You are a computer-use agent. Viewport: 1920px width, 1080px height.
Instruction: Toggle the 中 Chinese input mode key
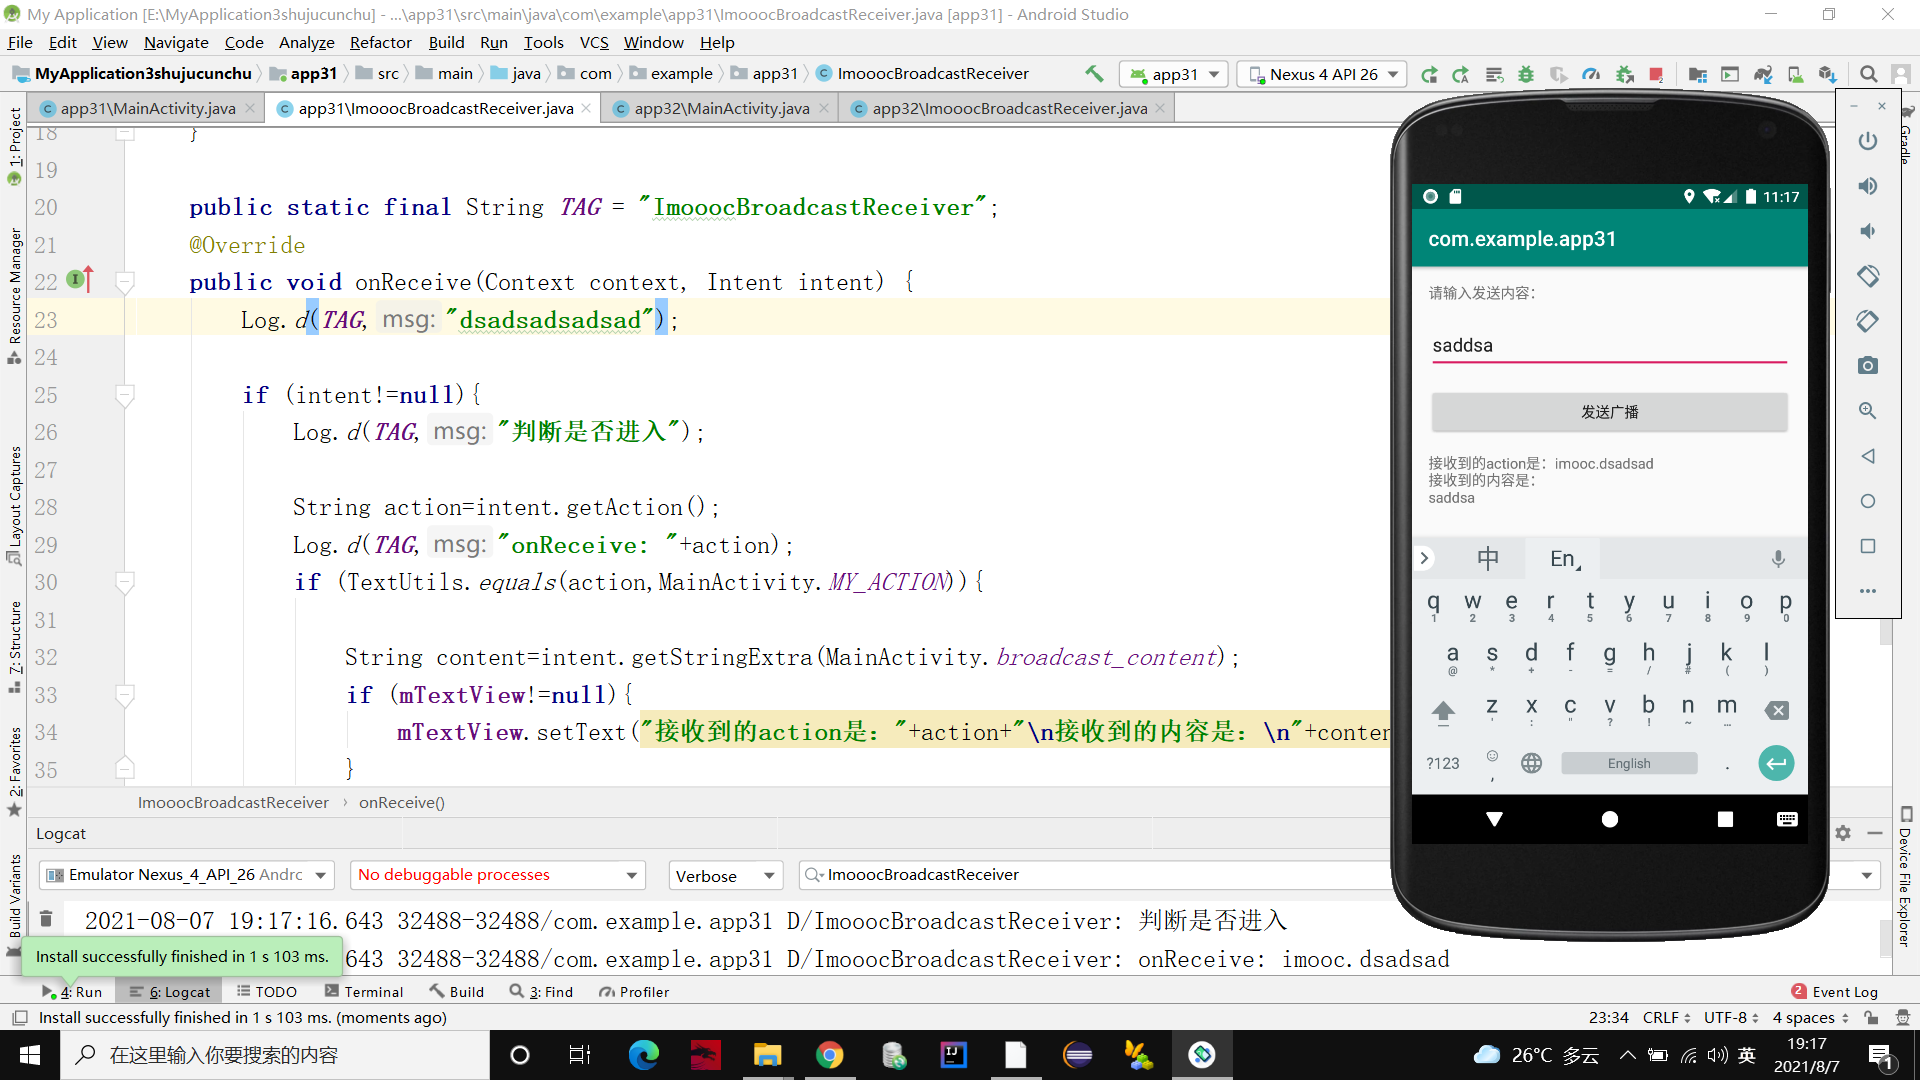pyautogui.click(x=1488, y=559)
